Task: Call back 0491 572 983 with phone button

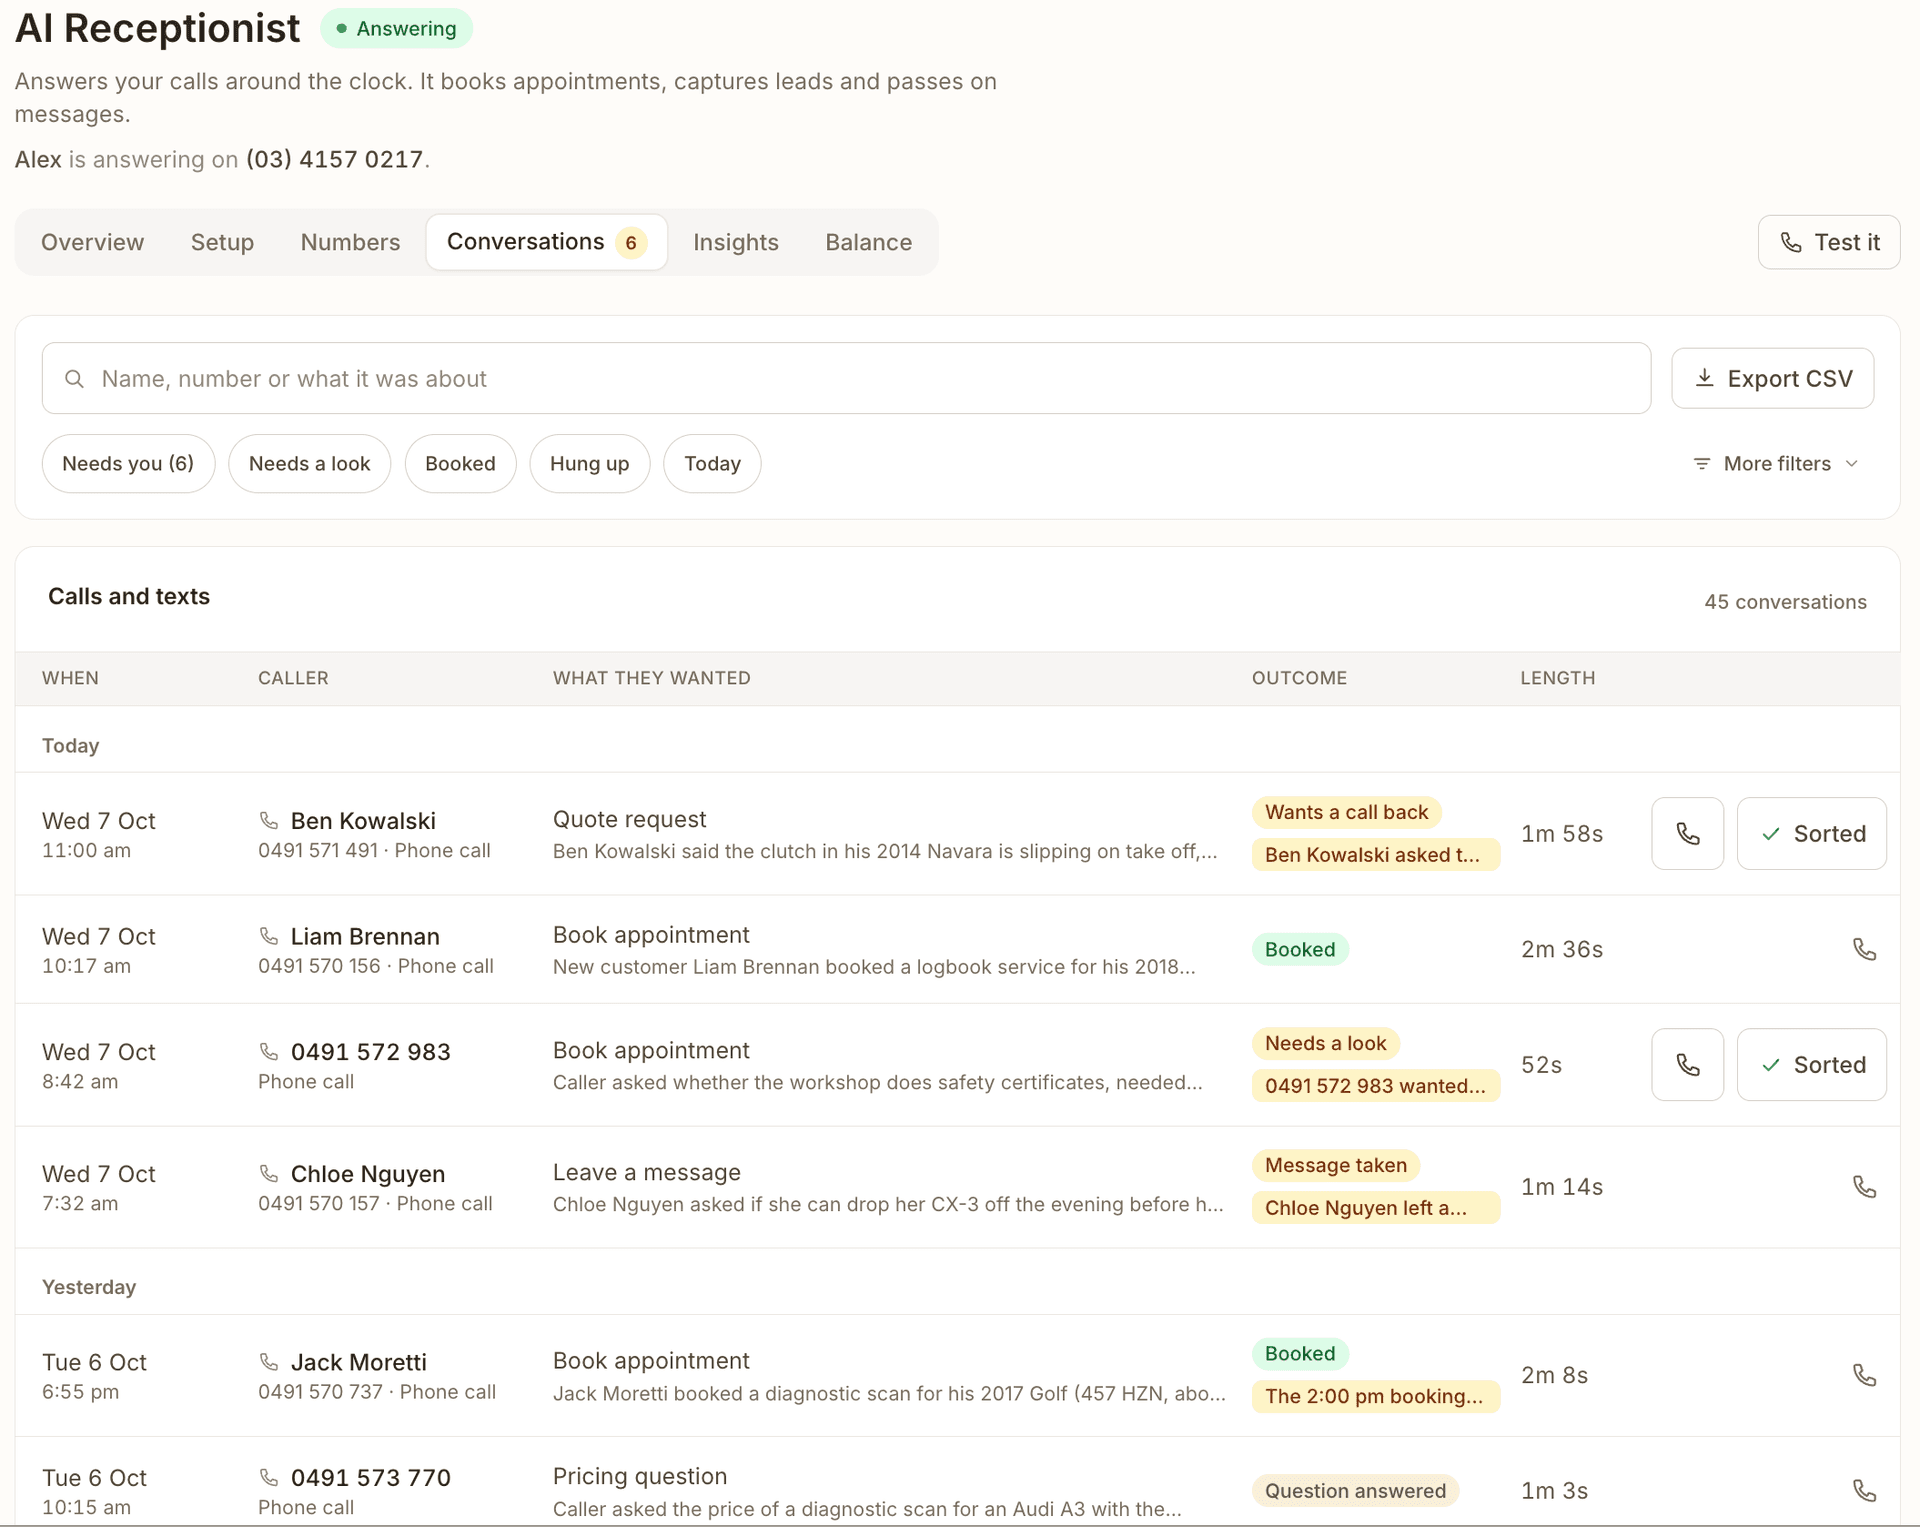Action: click(1687, 1064)
